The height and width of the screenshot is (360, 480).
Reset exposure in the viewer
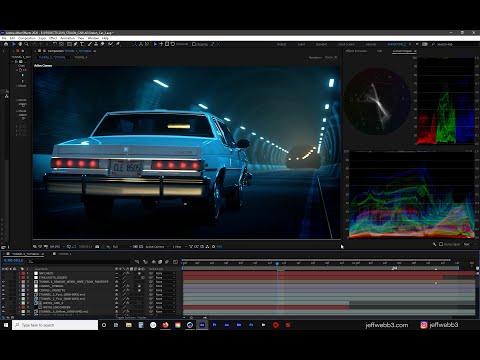[214, 247]
